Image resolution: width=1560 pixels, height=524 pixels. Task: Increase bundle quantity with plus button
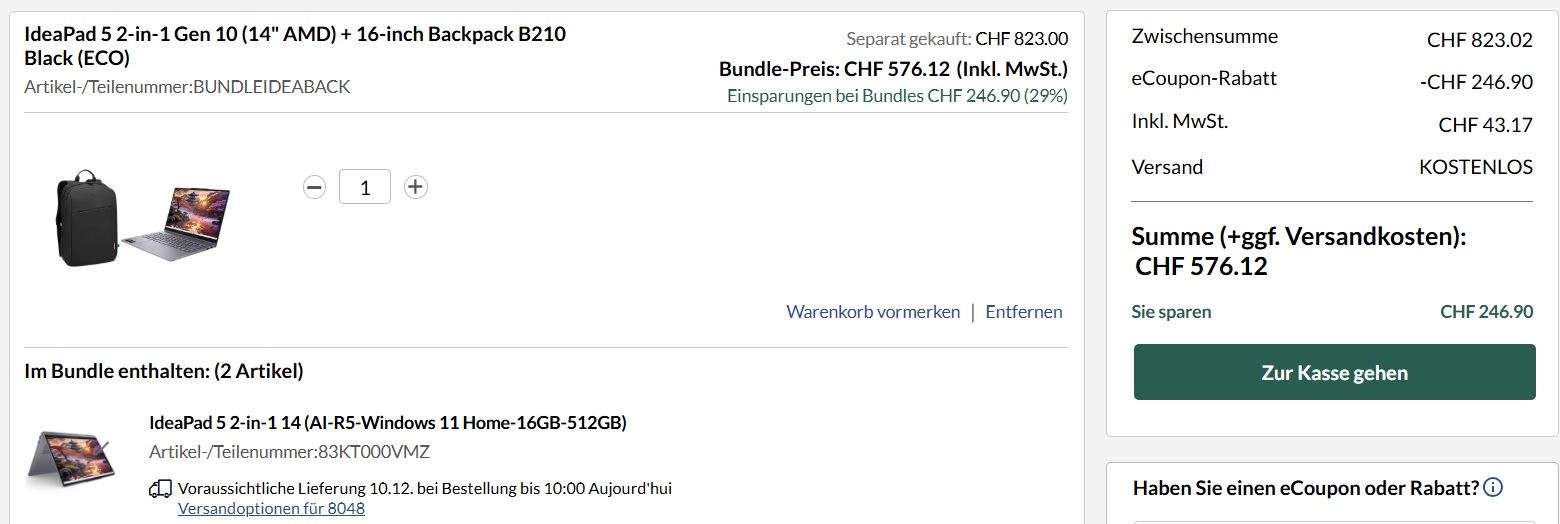pyautogui.click(x=416, y=187)
